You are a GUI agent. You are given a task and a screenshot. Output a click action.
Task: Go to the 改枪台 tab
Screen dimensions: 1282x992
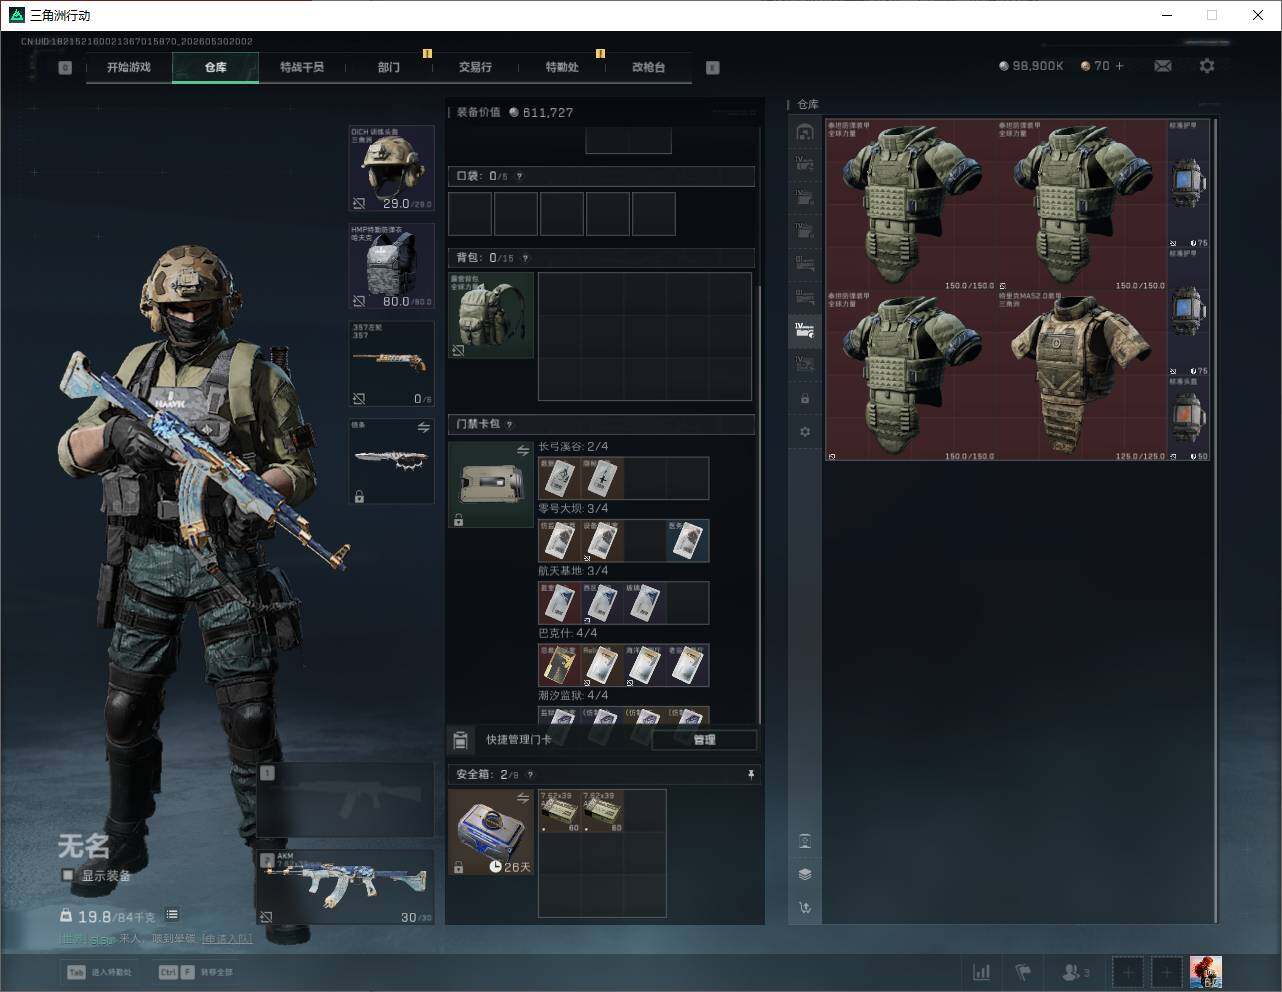click(648, 67)
